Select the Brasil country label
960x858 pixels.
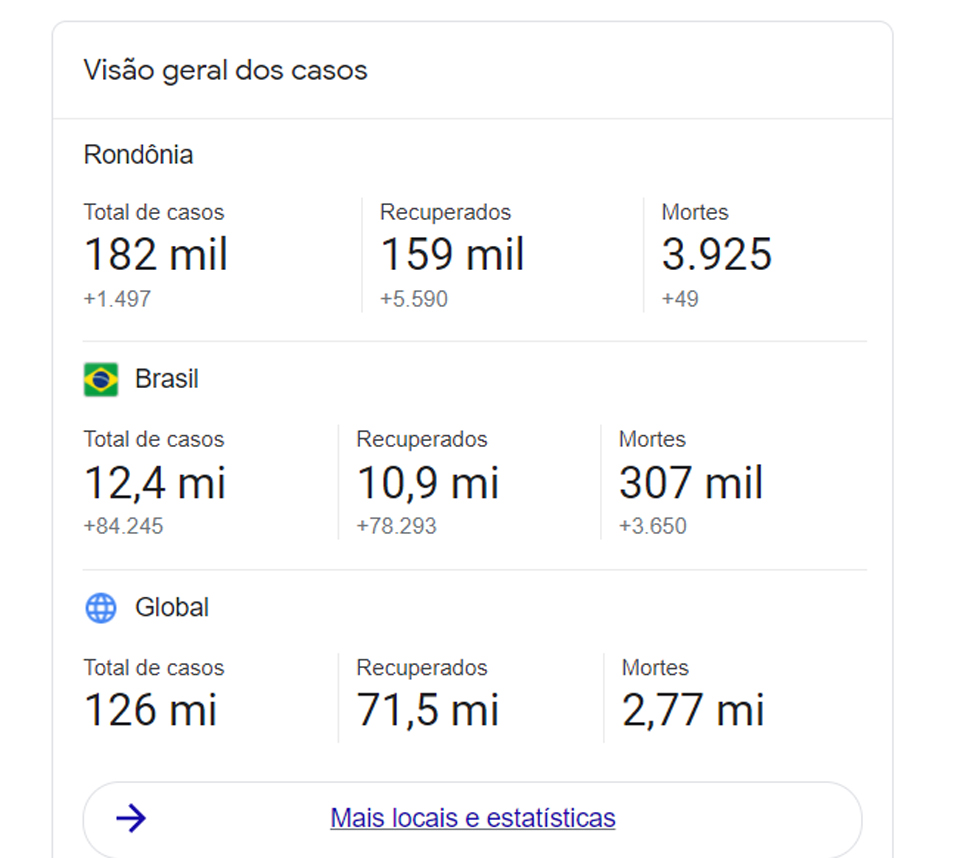tap(166, 380)
